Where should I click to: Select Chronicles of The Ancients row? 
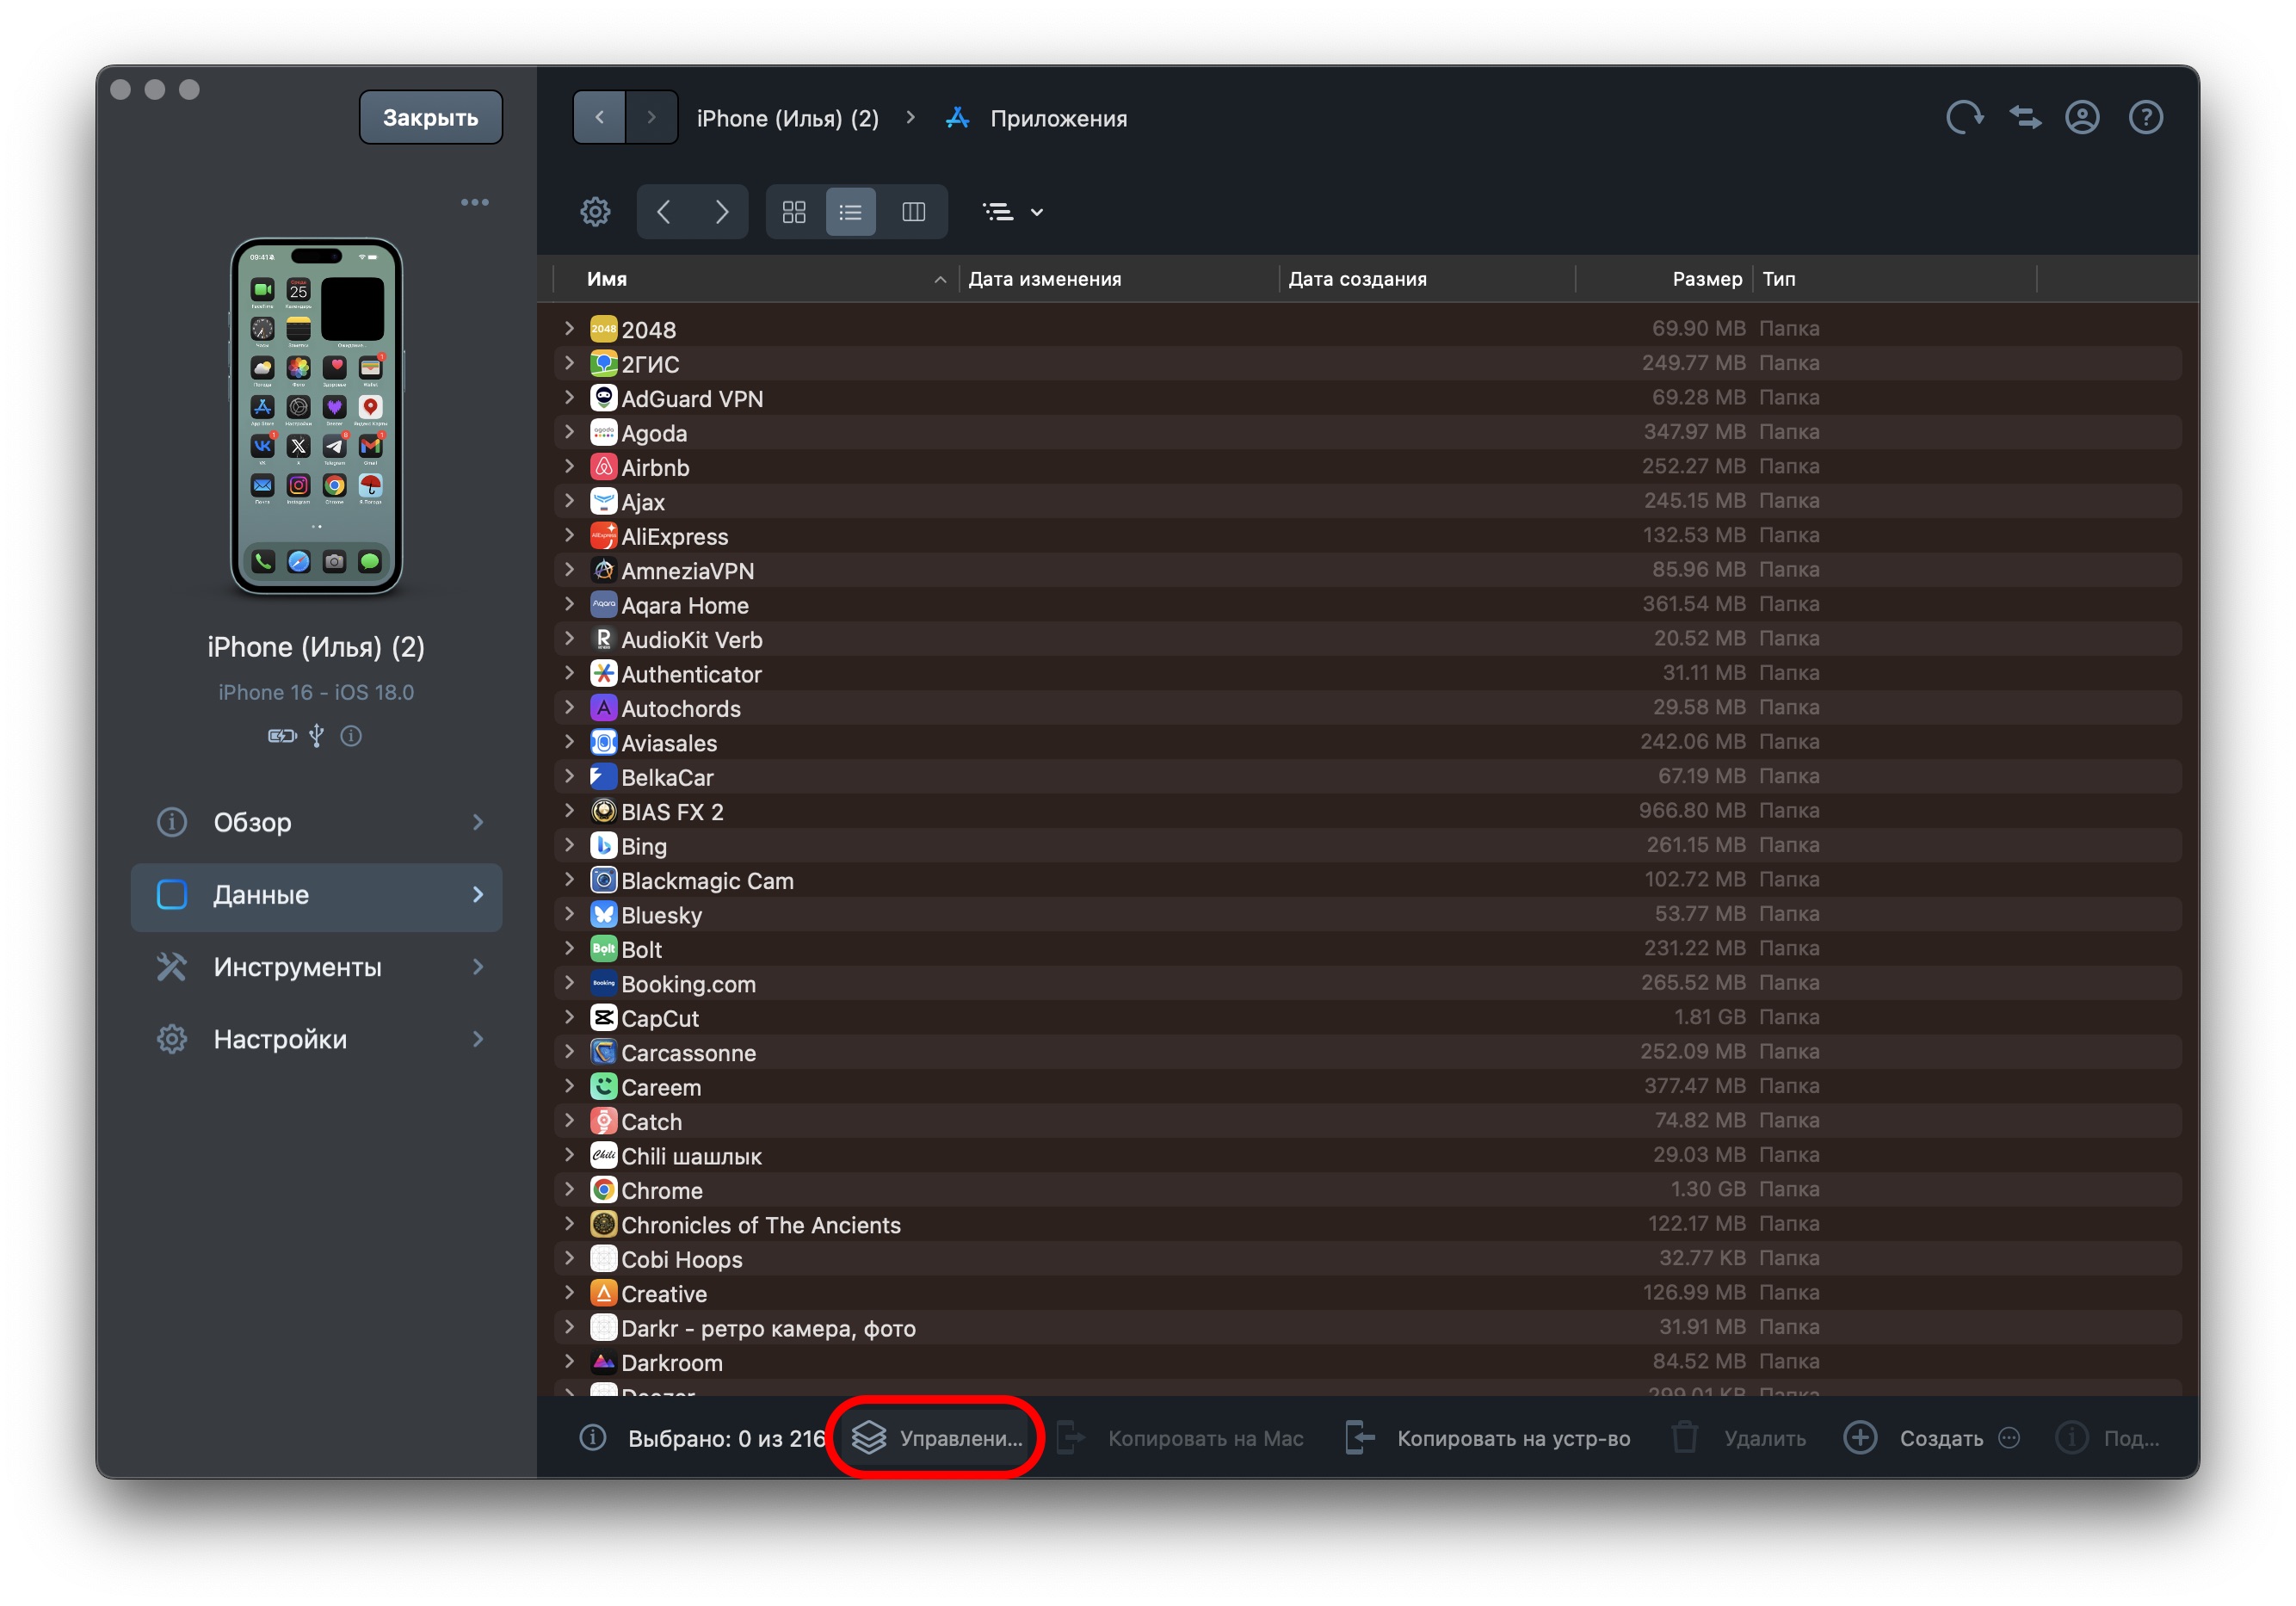pos(1368,1225)
